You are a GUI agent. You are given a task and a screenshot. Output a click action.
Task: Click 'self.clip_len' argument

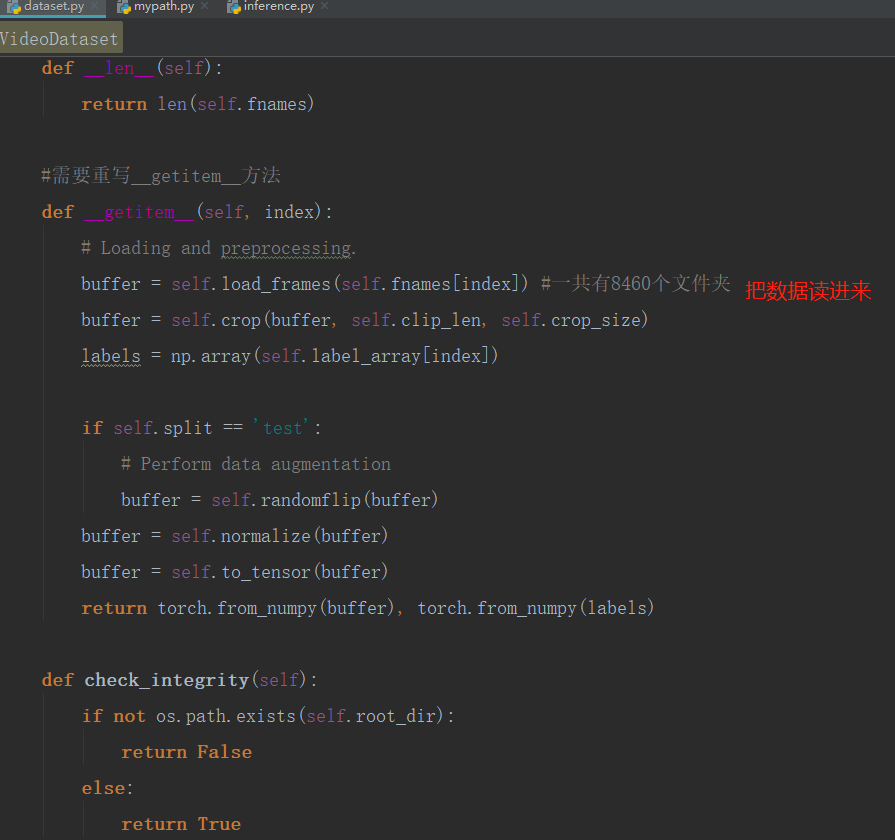[x=416, y=320]
